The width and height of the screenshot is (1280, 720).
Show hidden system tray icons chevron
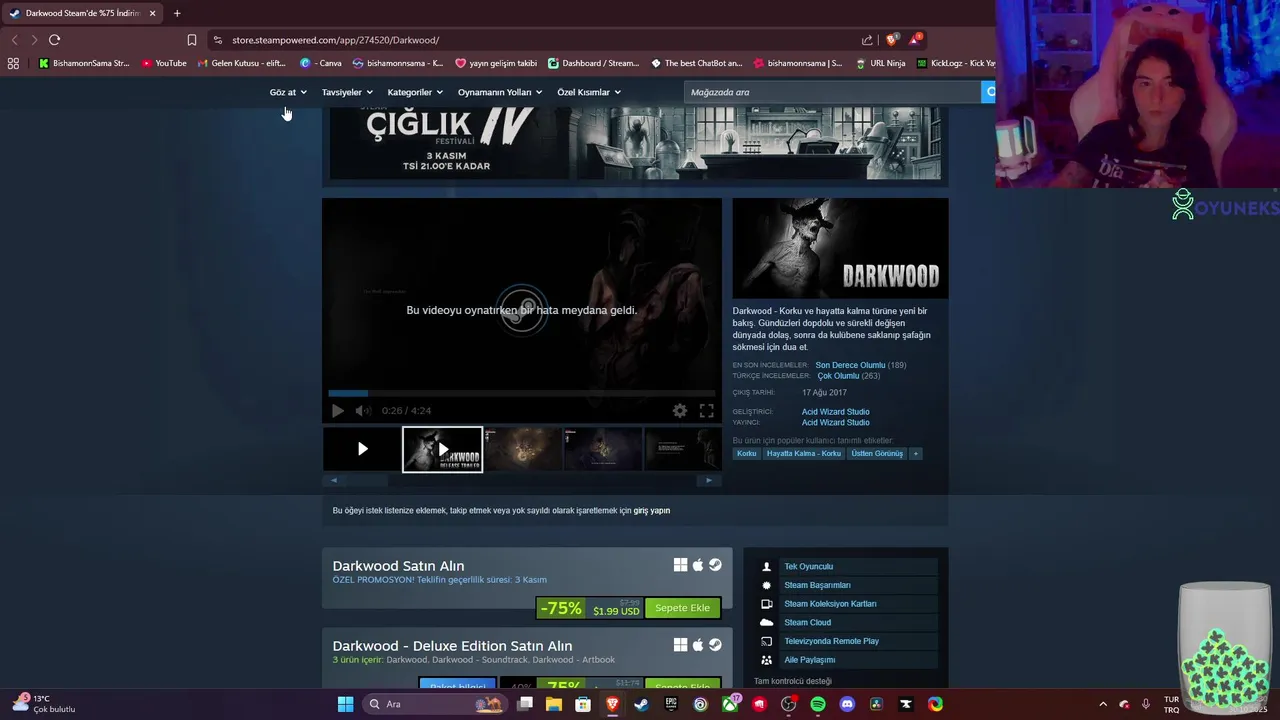[1103, 704]
